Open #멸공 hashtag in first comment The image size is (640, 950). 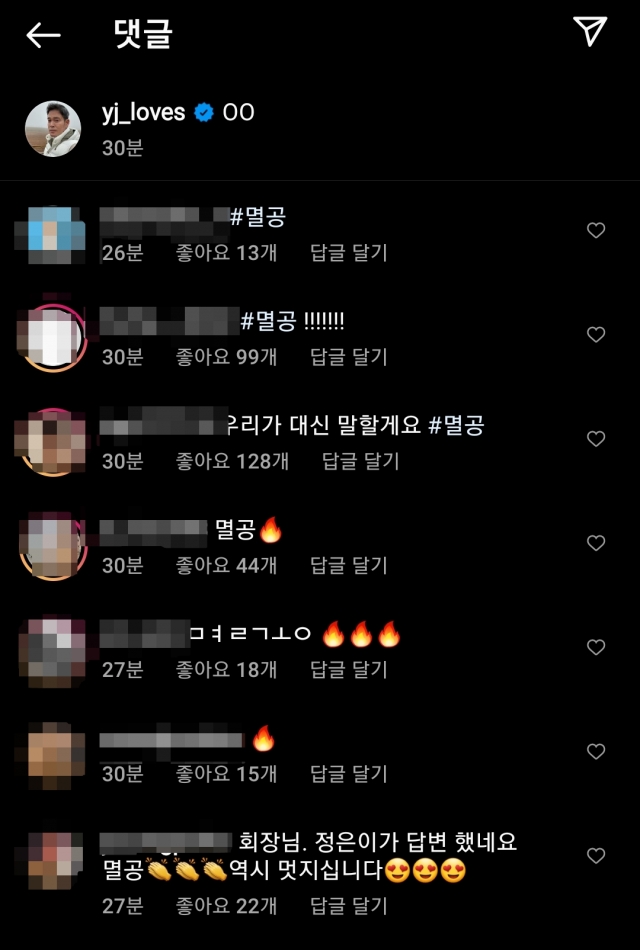click(258, 217)
